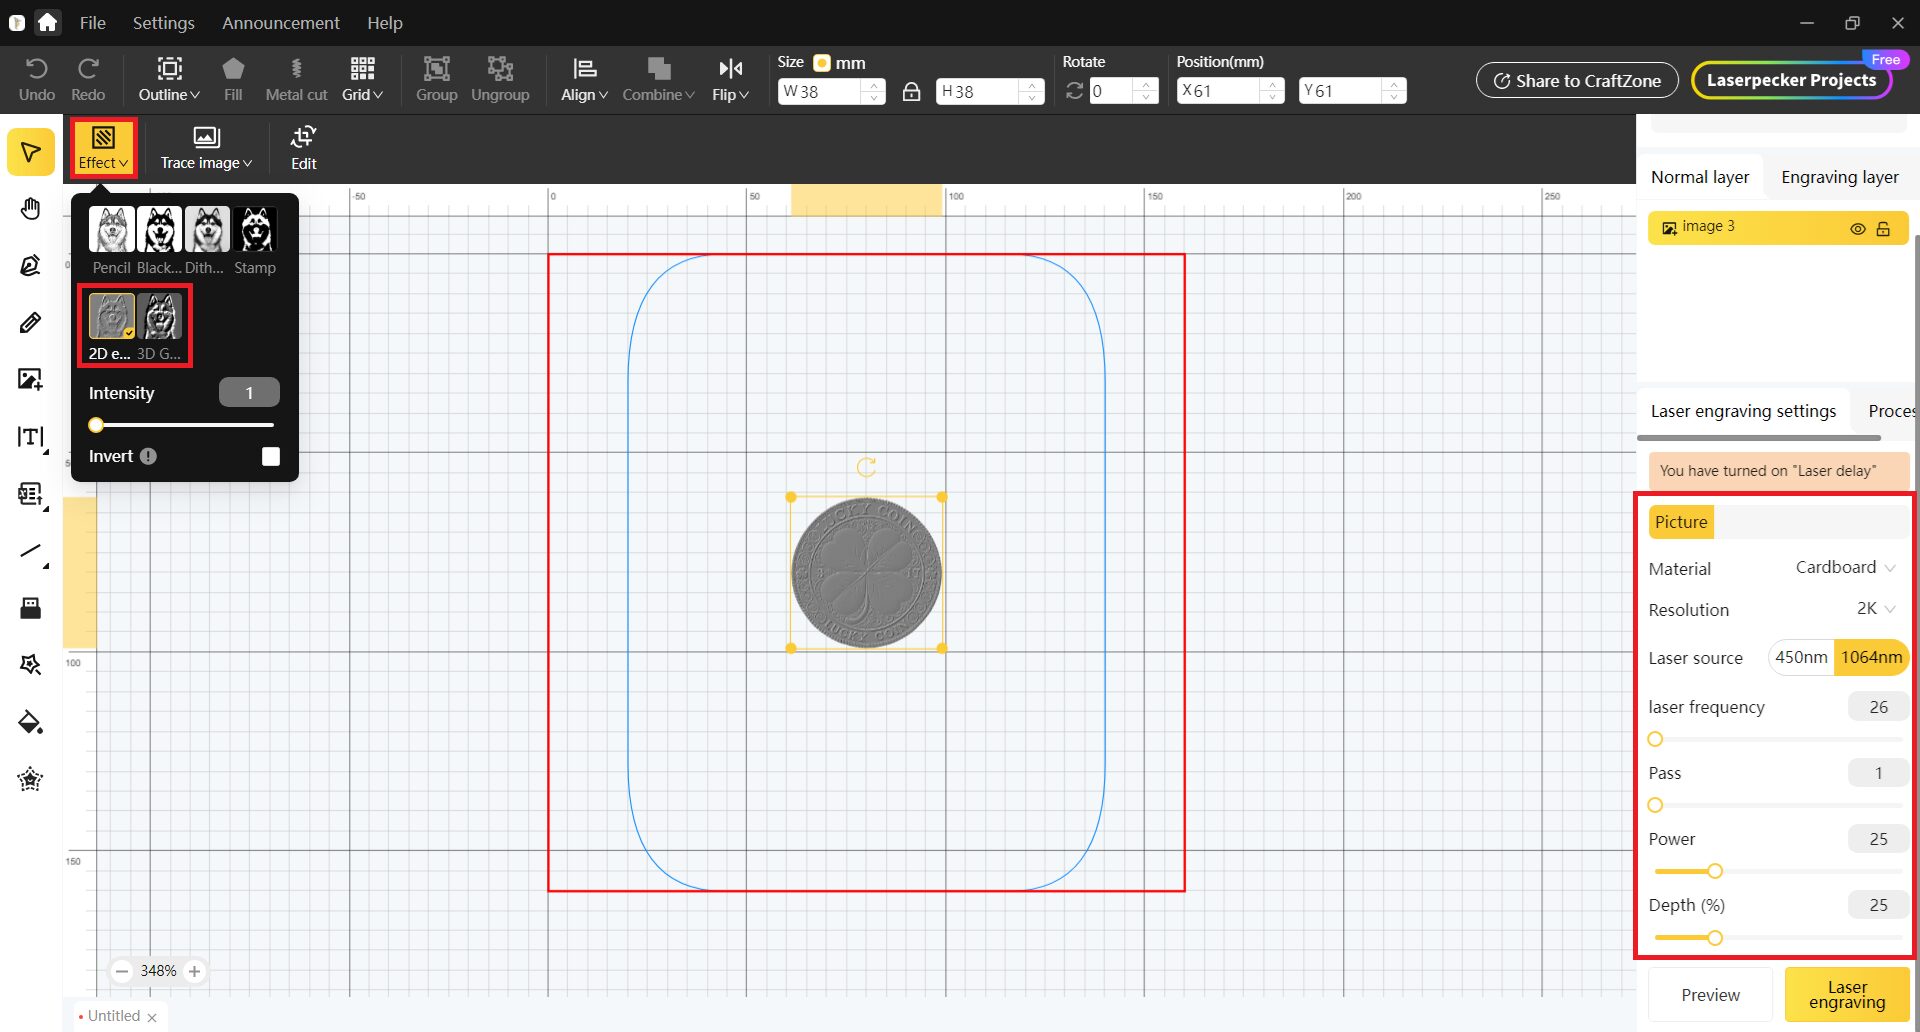
Task: Choose the Pencil effect thumbnail
Action: pyautogui.click(x=112, y=229)
